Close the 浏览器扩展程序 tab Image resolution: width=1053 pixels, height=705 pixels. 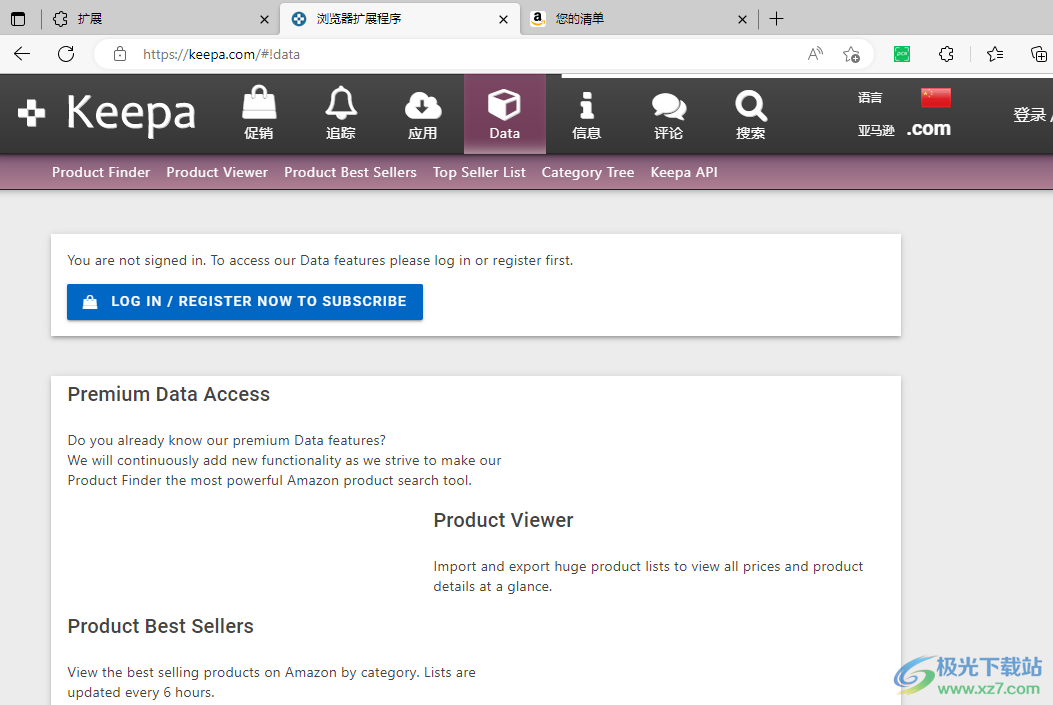click(x=504, y=19)
